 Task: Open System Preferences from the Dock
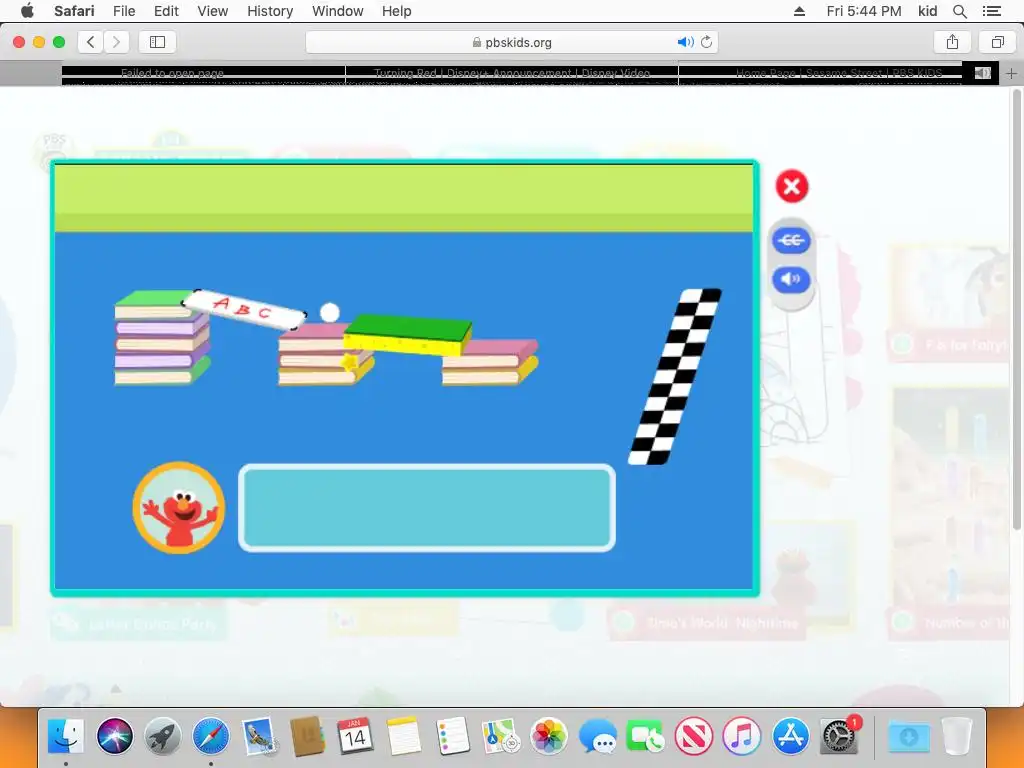tap(839, 737)
